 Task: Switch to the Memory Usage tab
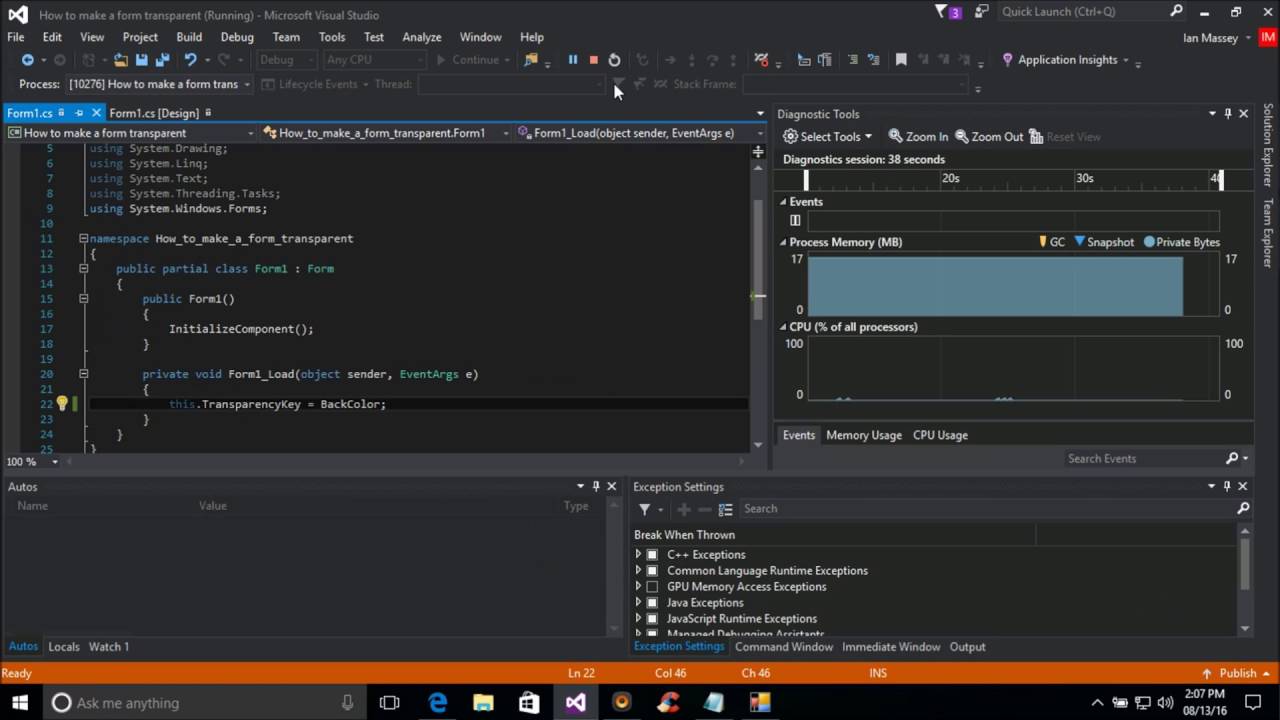pos(864,435)
